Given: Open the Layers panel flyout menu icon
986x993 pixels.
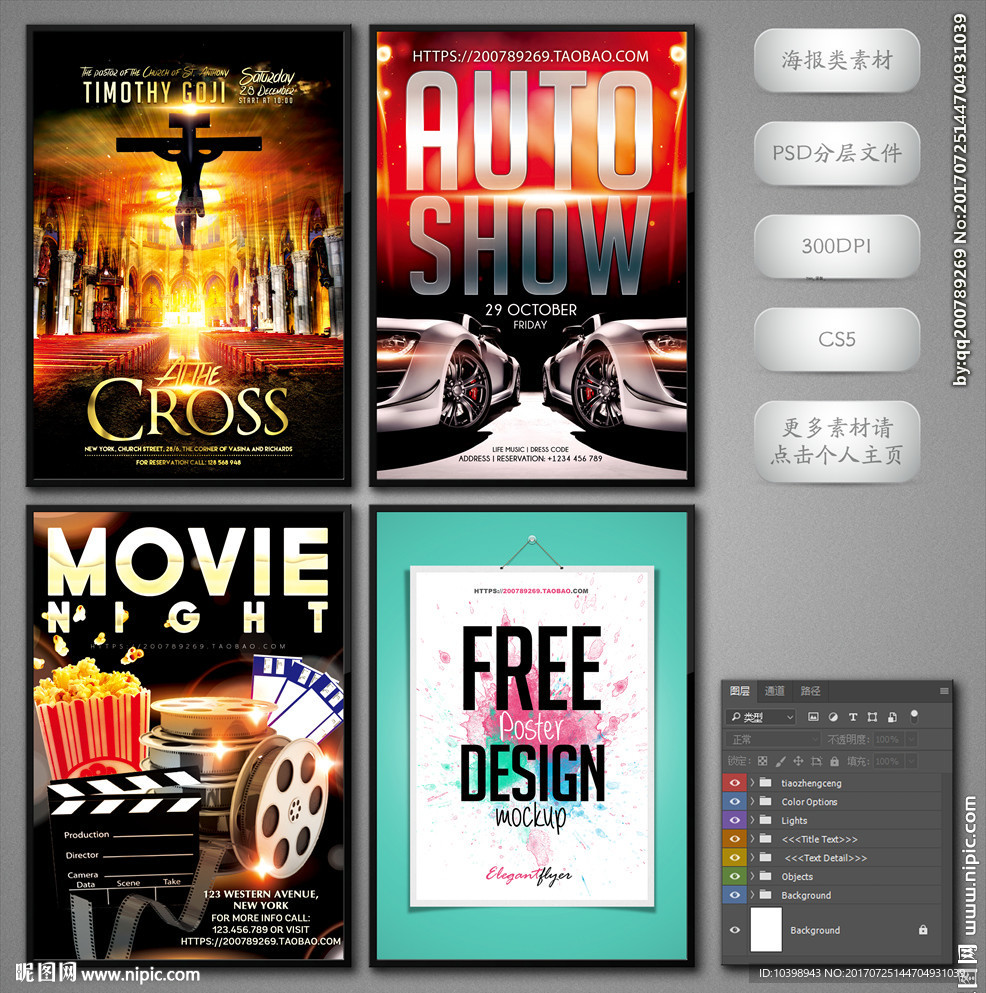Looking at the screenshot, I should coord(944,691).
